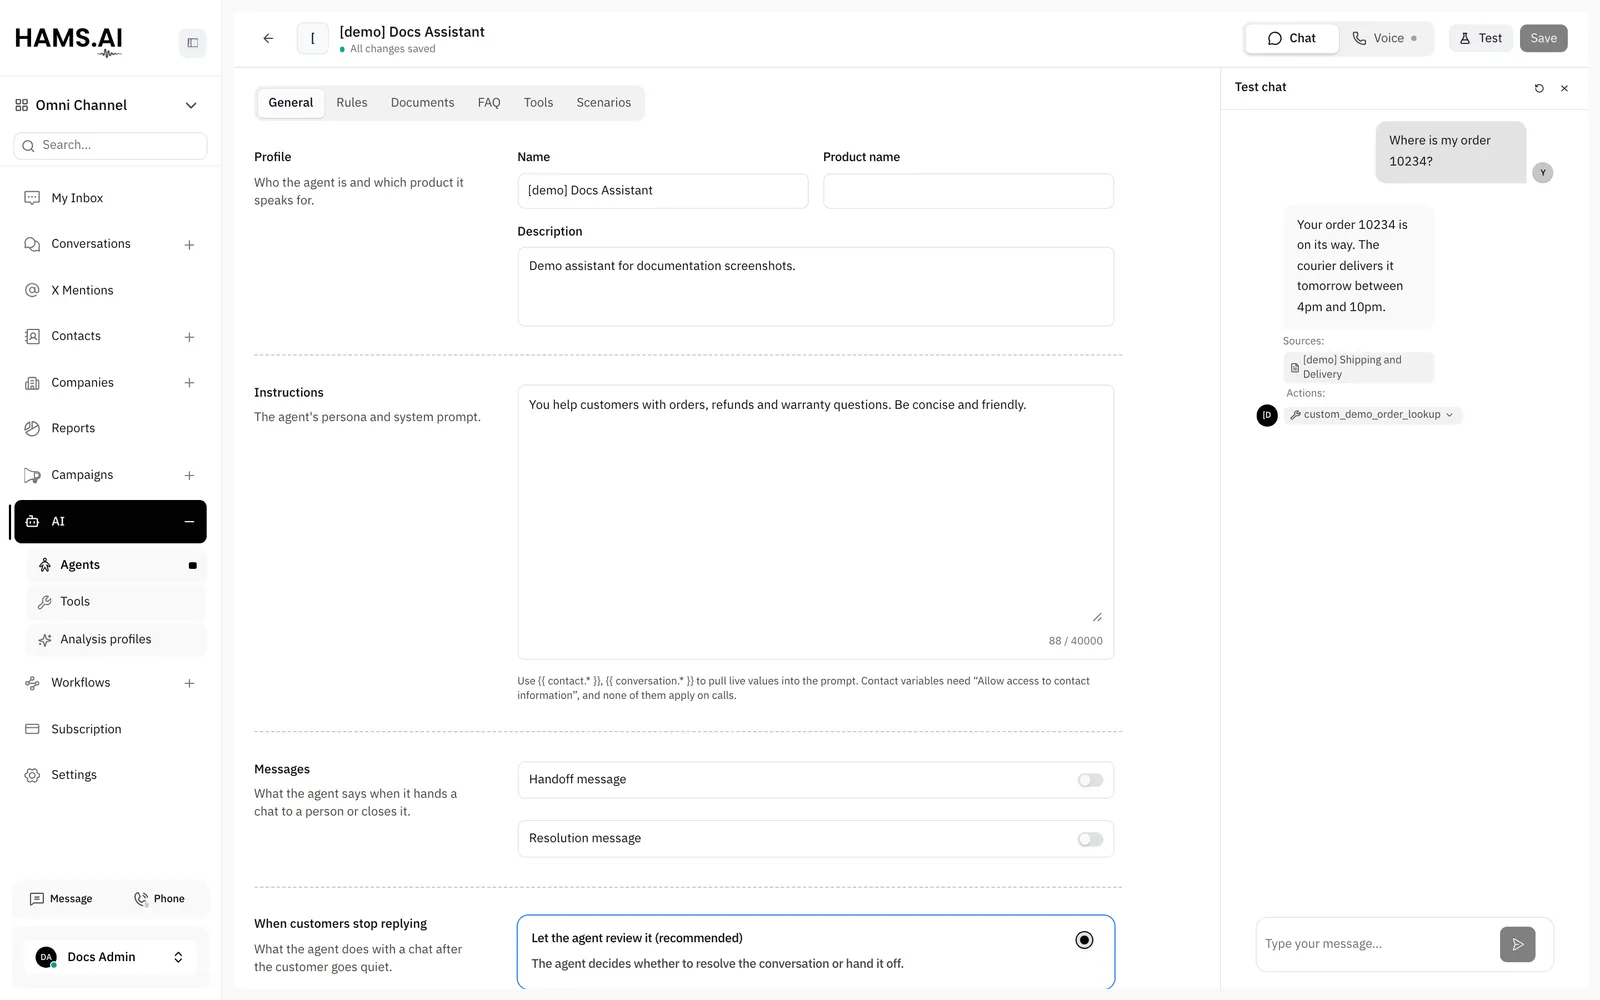Image resolution: width=1600 pixels, height=1000 pixels.
Task: Add a new campaign with plus icon
Action: 189,476
